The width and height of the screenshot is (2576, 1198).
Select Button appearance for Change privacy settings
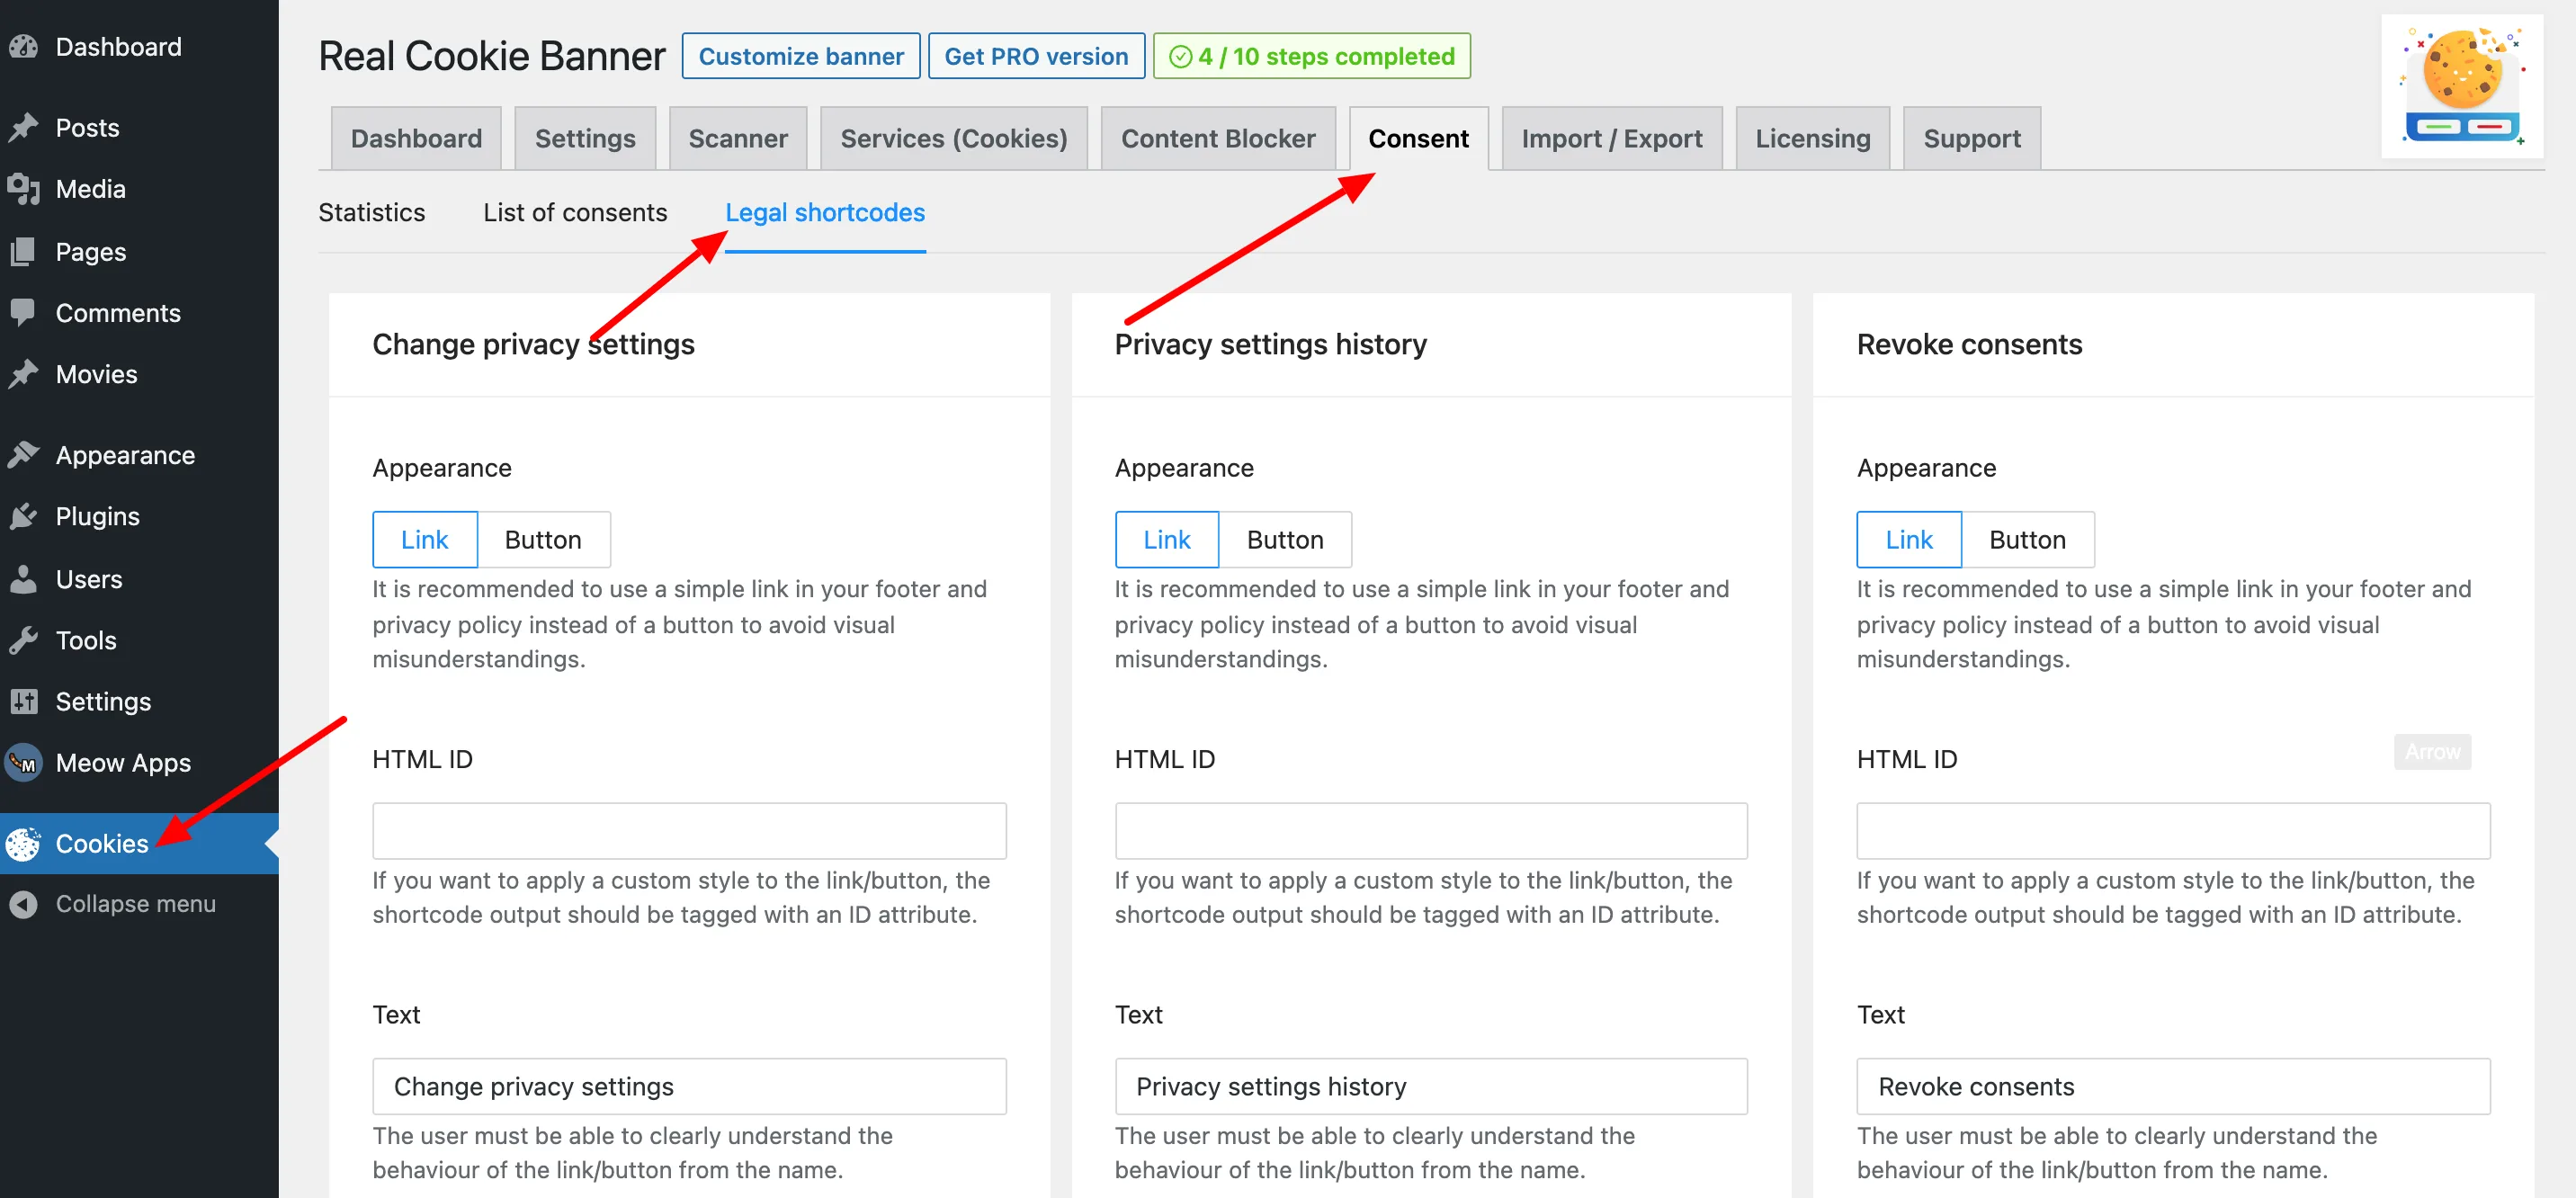click(x=542, y=540)
